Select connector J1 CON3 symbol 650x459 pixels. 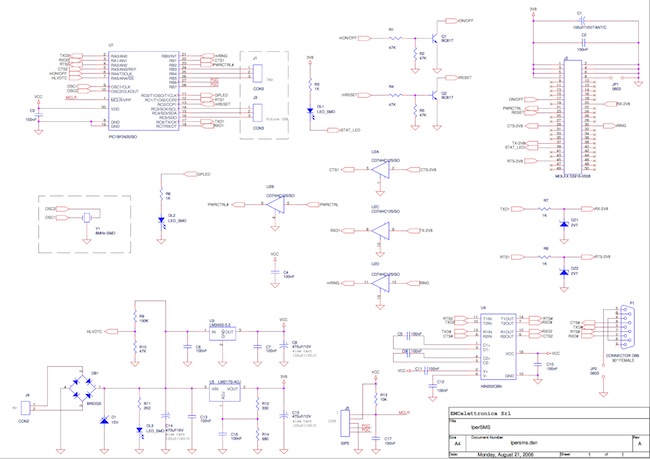[x=258, y=73]
